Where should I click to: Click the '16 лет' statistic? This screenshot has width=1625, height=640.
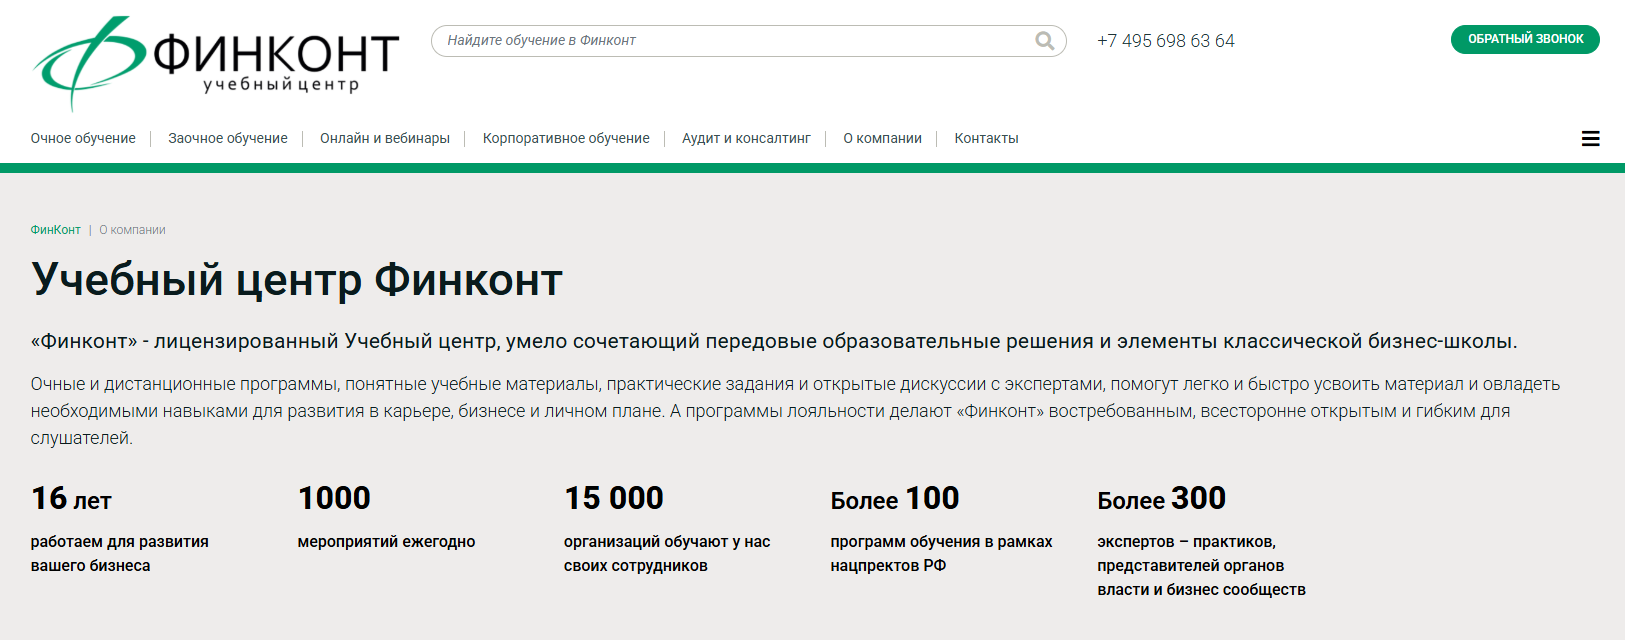[71, 498]
